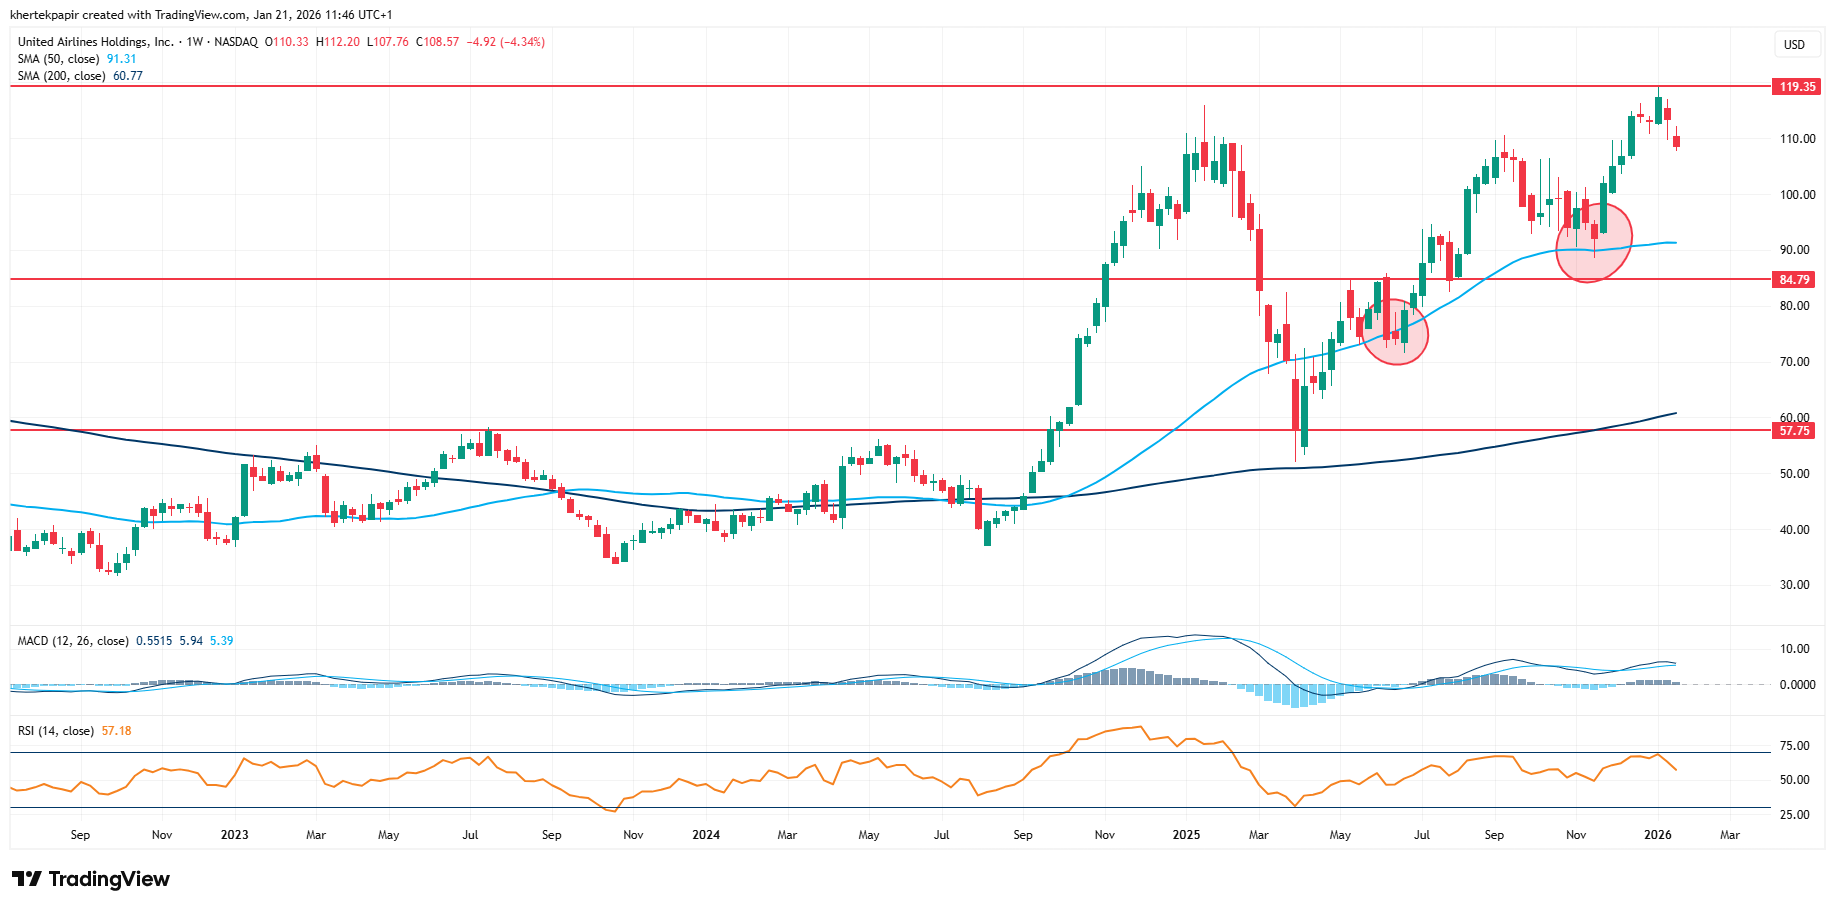Select the 57.75 red price label
This screenshot has height=909, width=1835.
tap(1794, 431)
